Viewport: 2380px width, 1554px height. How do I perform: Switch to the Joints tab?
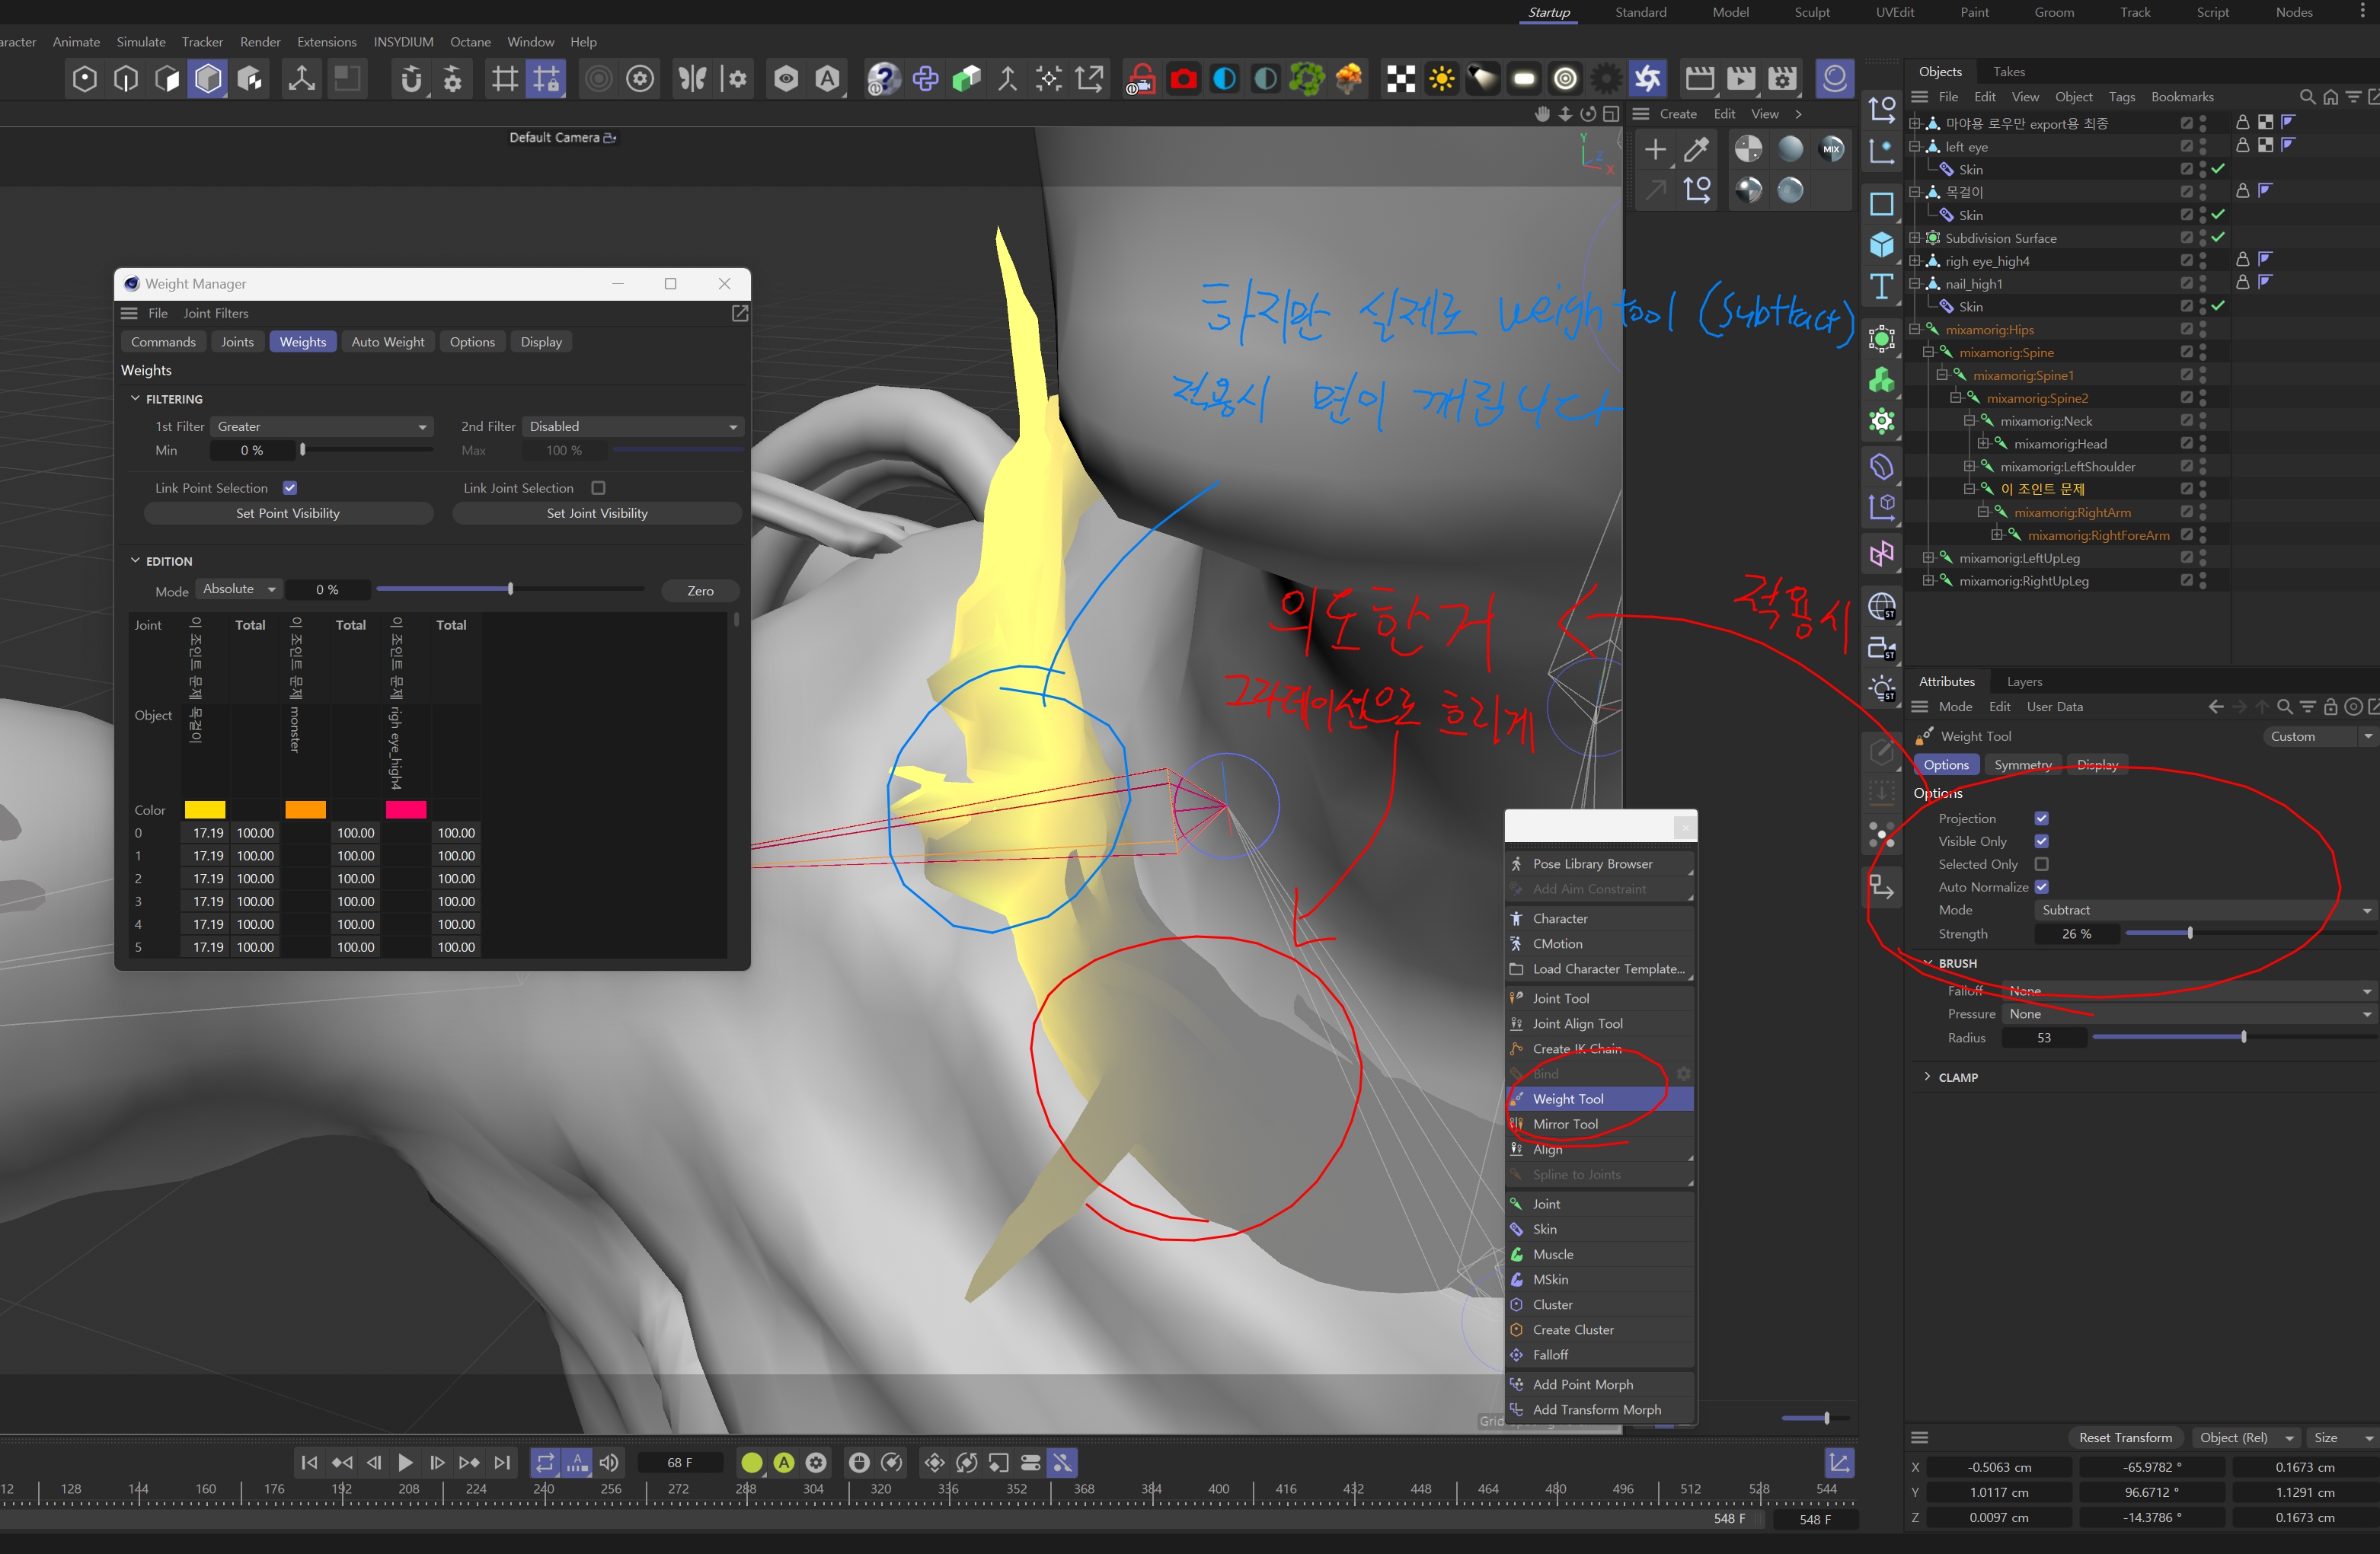[237, 342]
